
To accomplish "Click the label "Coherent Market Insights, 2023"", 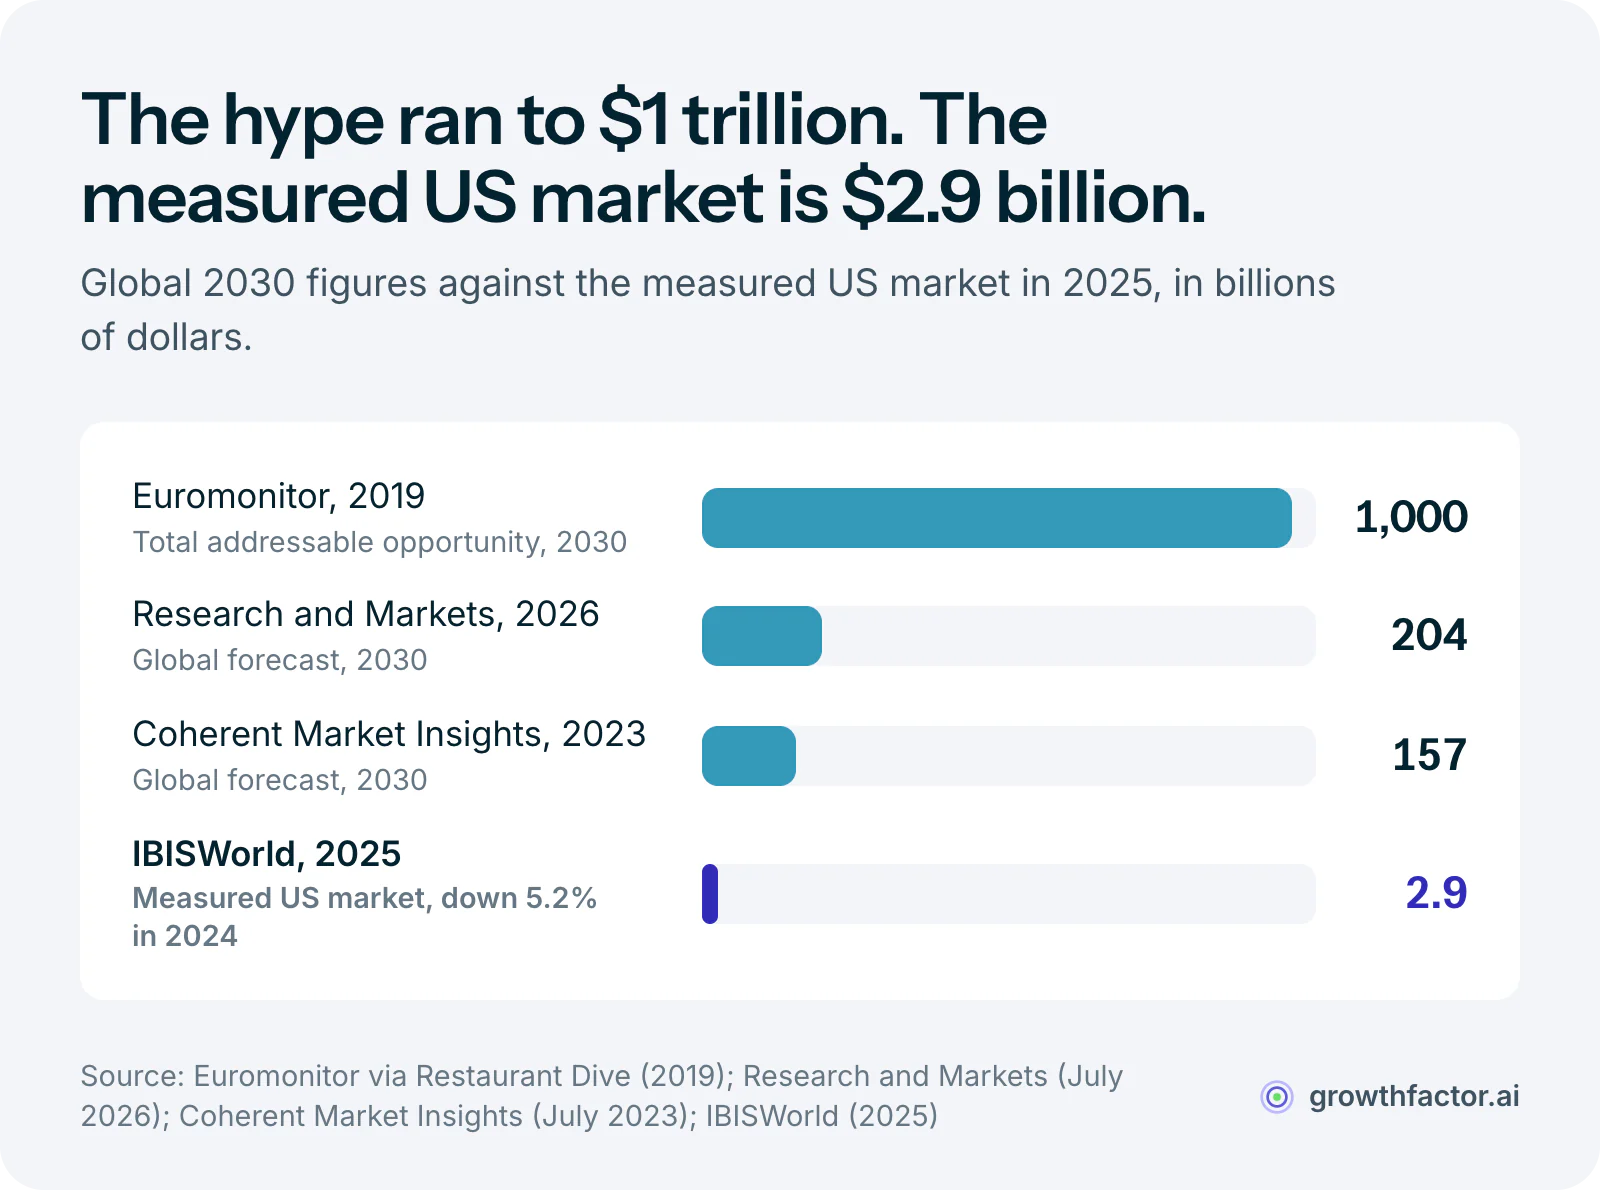I will (389, 734).
